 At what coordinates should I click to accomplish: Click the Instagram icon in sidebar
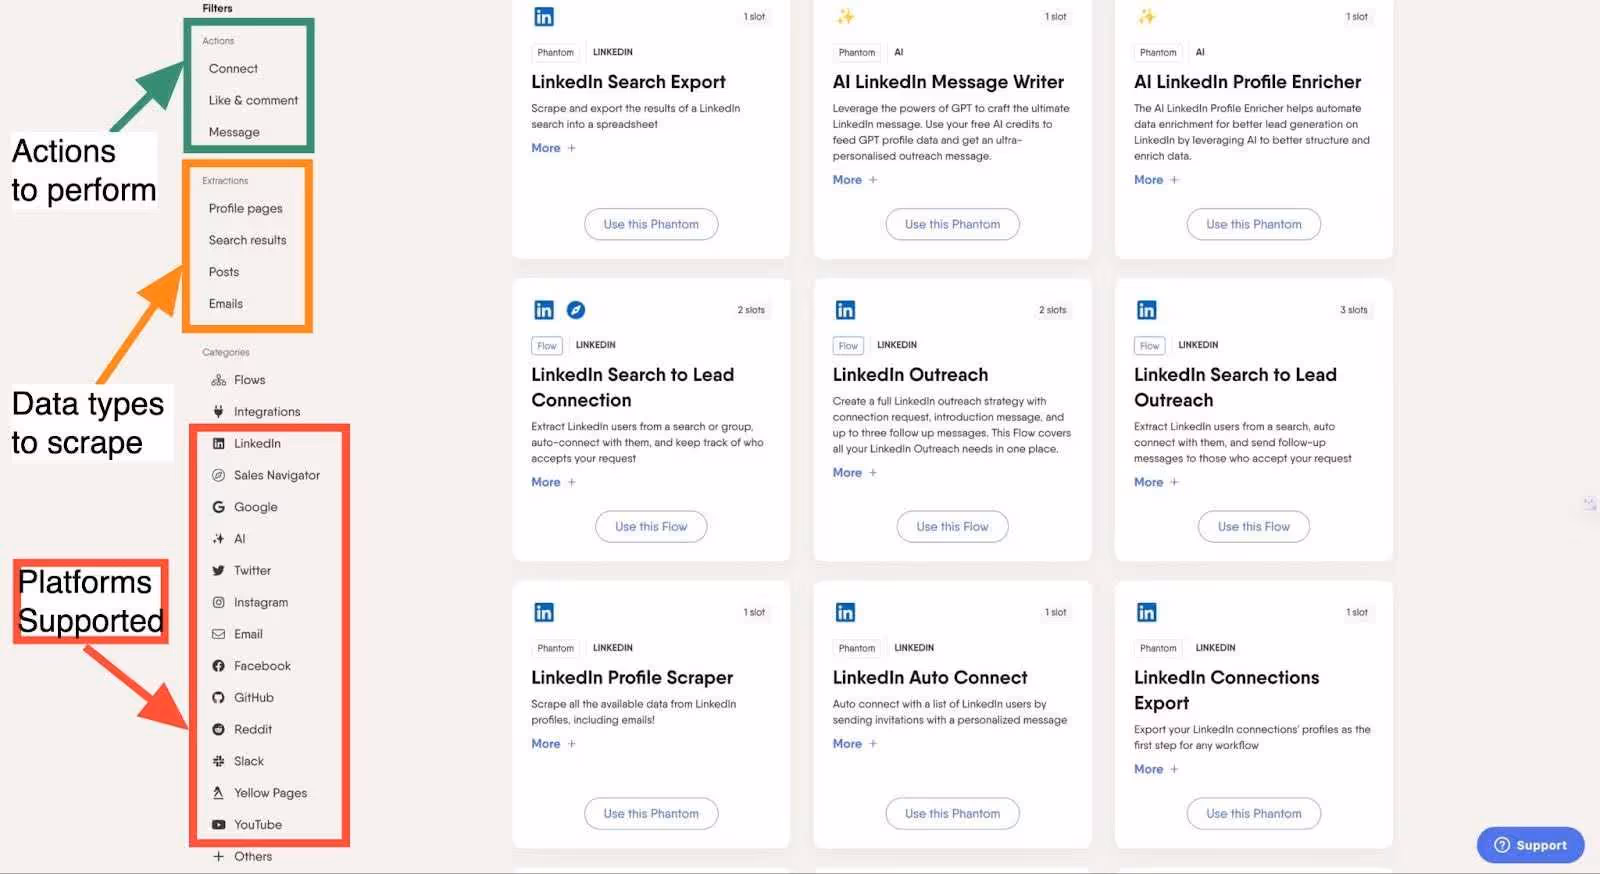[x=218, y=603]
